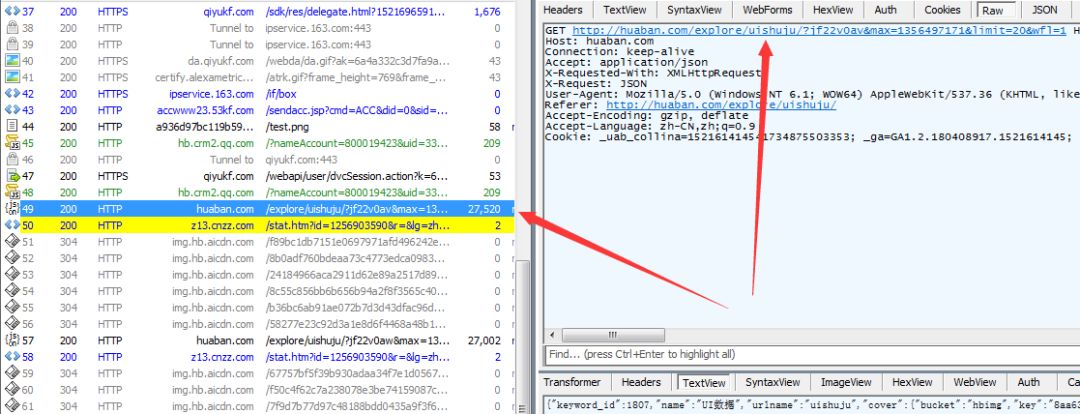Click the script icon of session 45
Screen dimensions: 1080x414
point(12,143)
